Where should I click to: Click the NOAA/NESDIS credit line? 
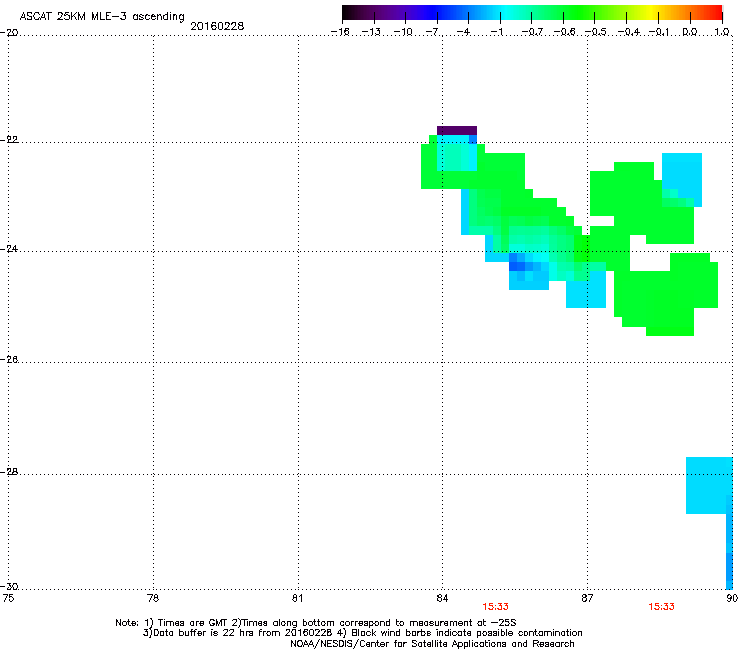pos(432,644)
